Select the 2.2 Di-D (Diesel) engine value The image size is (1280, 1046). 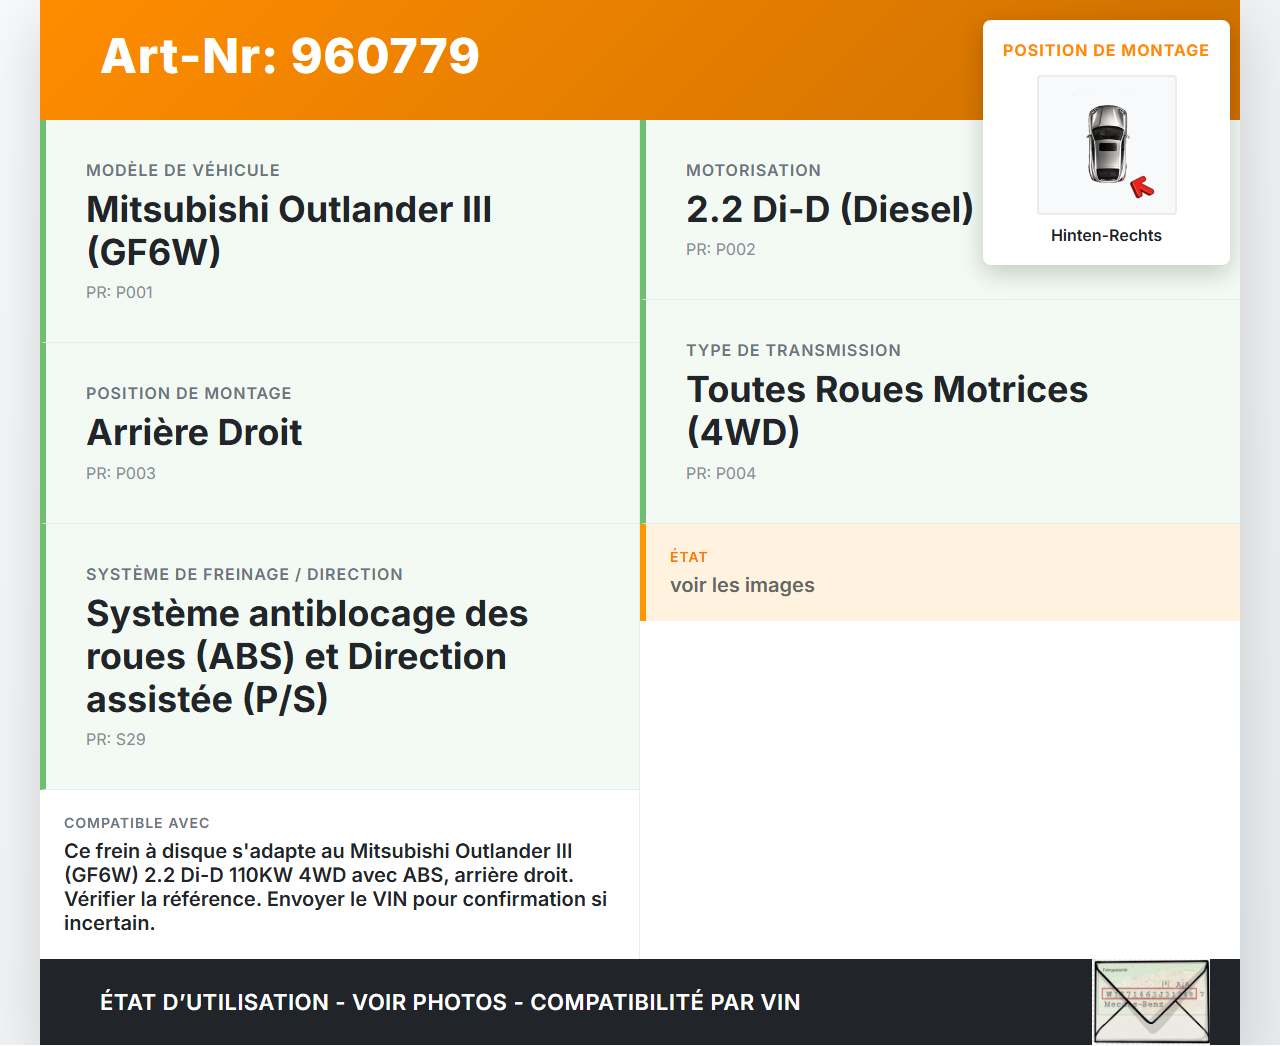click(829, 210)
